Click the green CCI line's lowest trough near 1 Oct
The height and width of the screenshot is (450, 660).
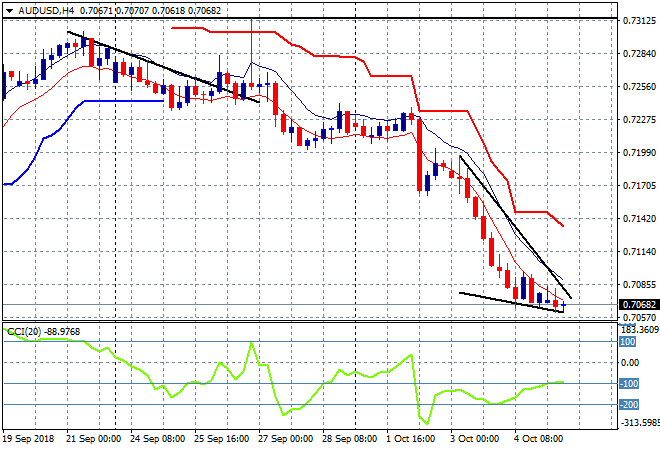coord(427,423)
